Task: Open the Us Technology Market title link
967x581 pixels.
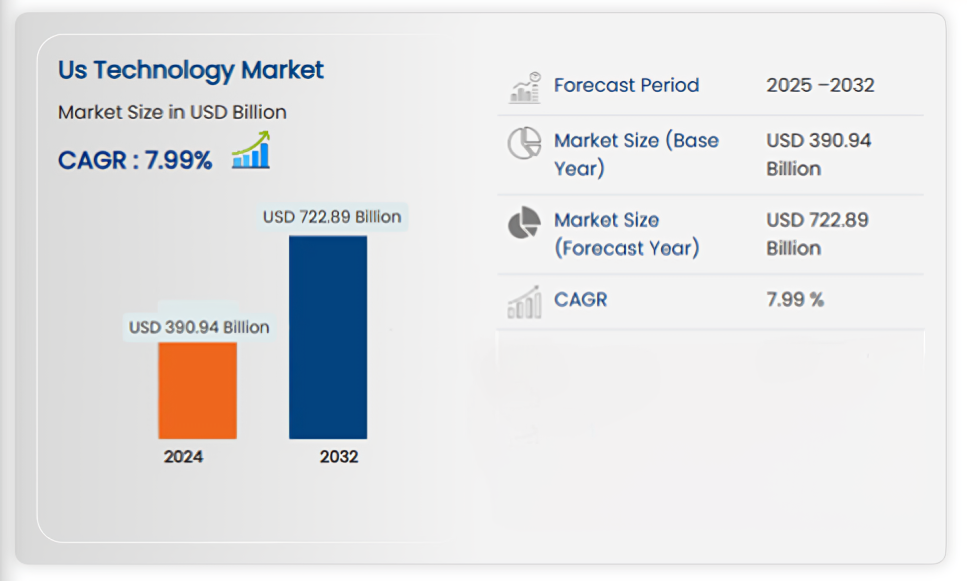Action: coord(190,70)
